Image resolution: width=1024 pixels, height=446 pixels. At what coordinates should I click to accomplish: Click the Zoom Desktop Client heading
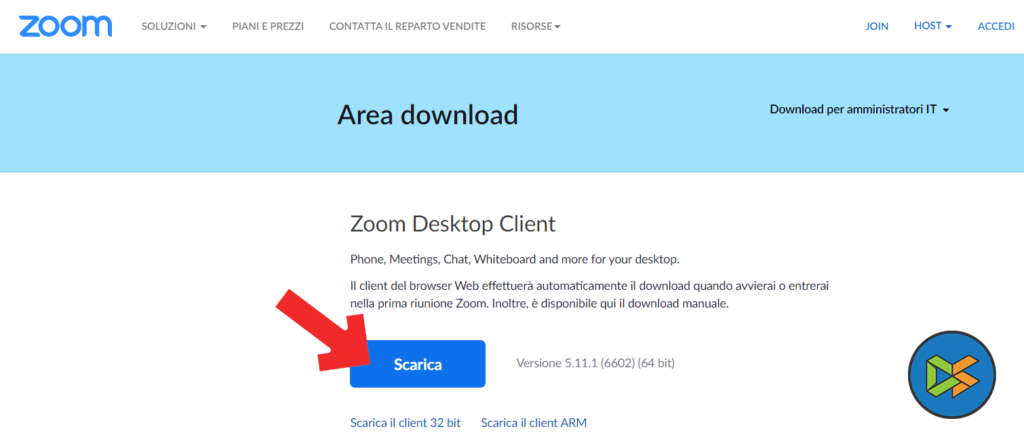point(453,225)
